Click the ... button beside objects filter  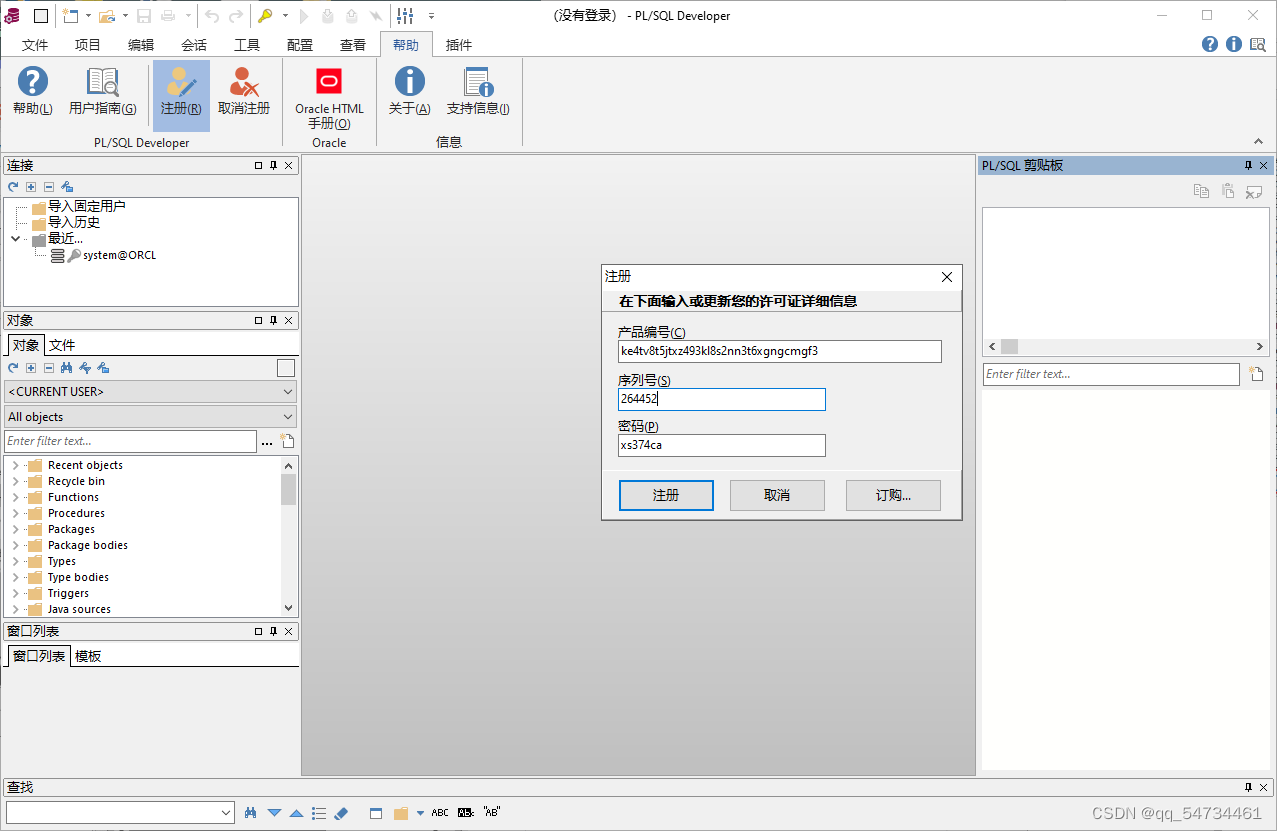267,441
